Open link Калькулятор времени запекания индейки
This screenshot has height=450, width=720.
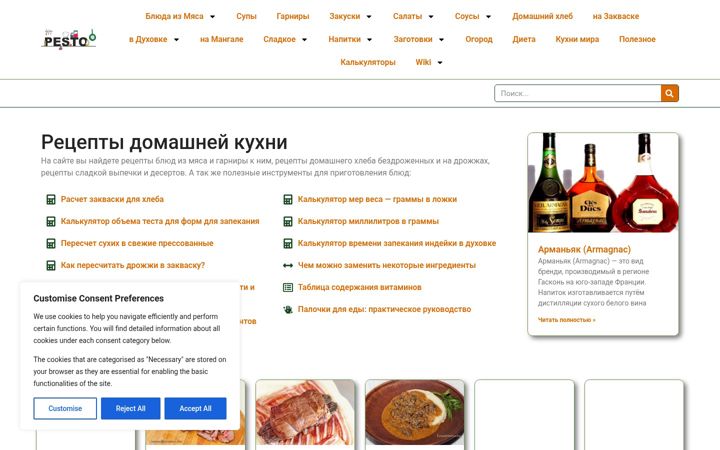[397, 243]
